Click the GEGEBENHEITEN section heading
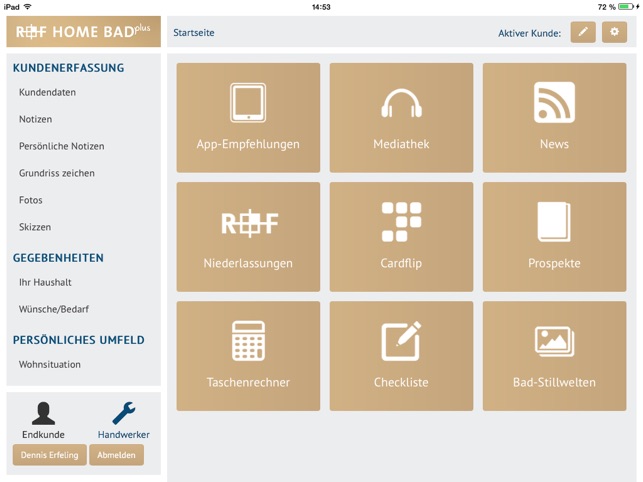 (58, 258)
